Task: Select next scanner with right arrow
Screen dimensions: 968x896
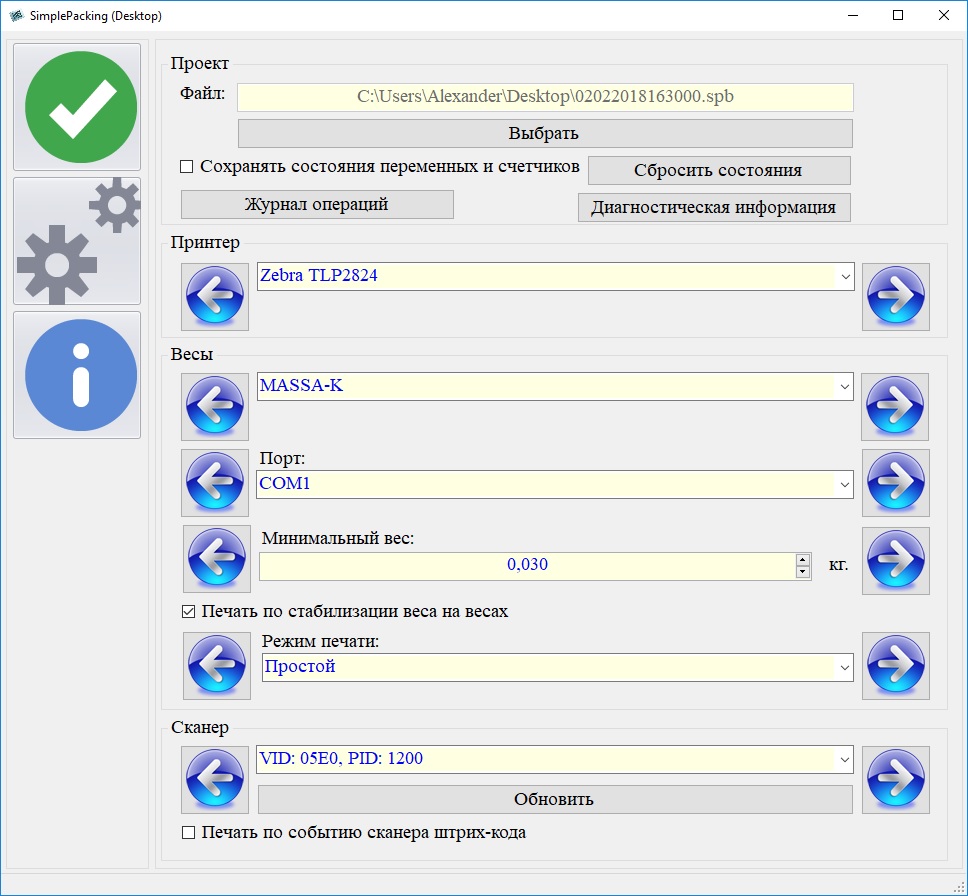Action: click(x=896, y=780)
